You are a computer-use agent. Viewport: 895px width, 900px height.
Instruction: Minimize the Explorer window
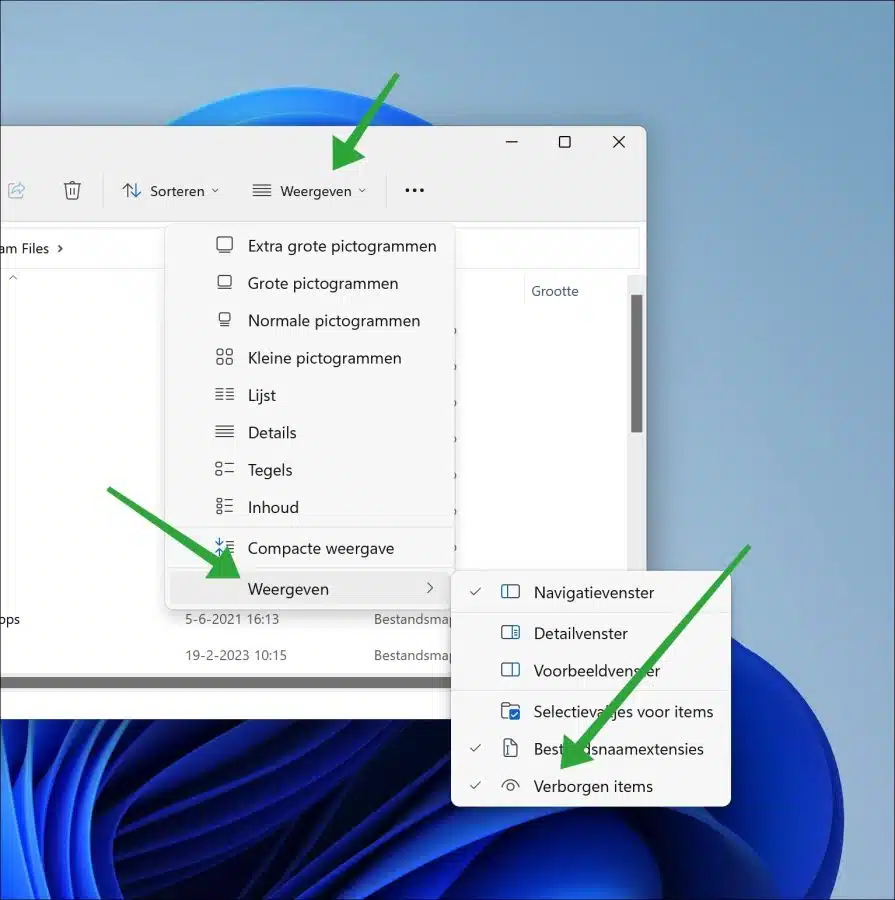[x=512, y=142]
